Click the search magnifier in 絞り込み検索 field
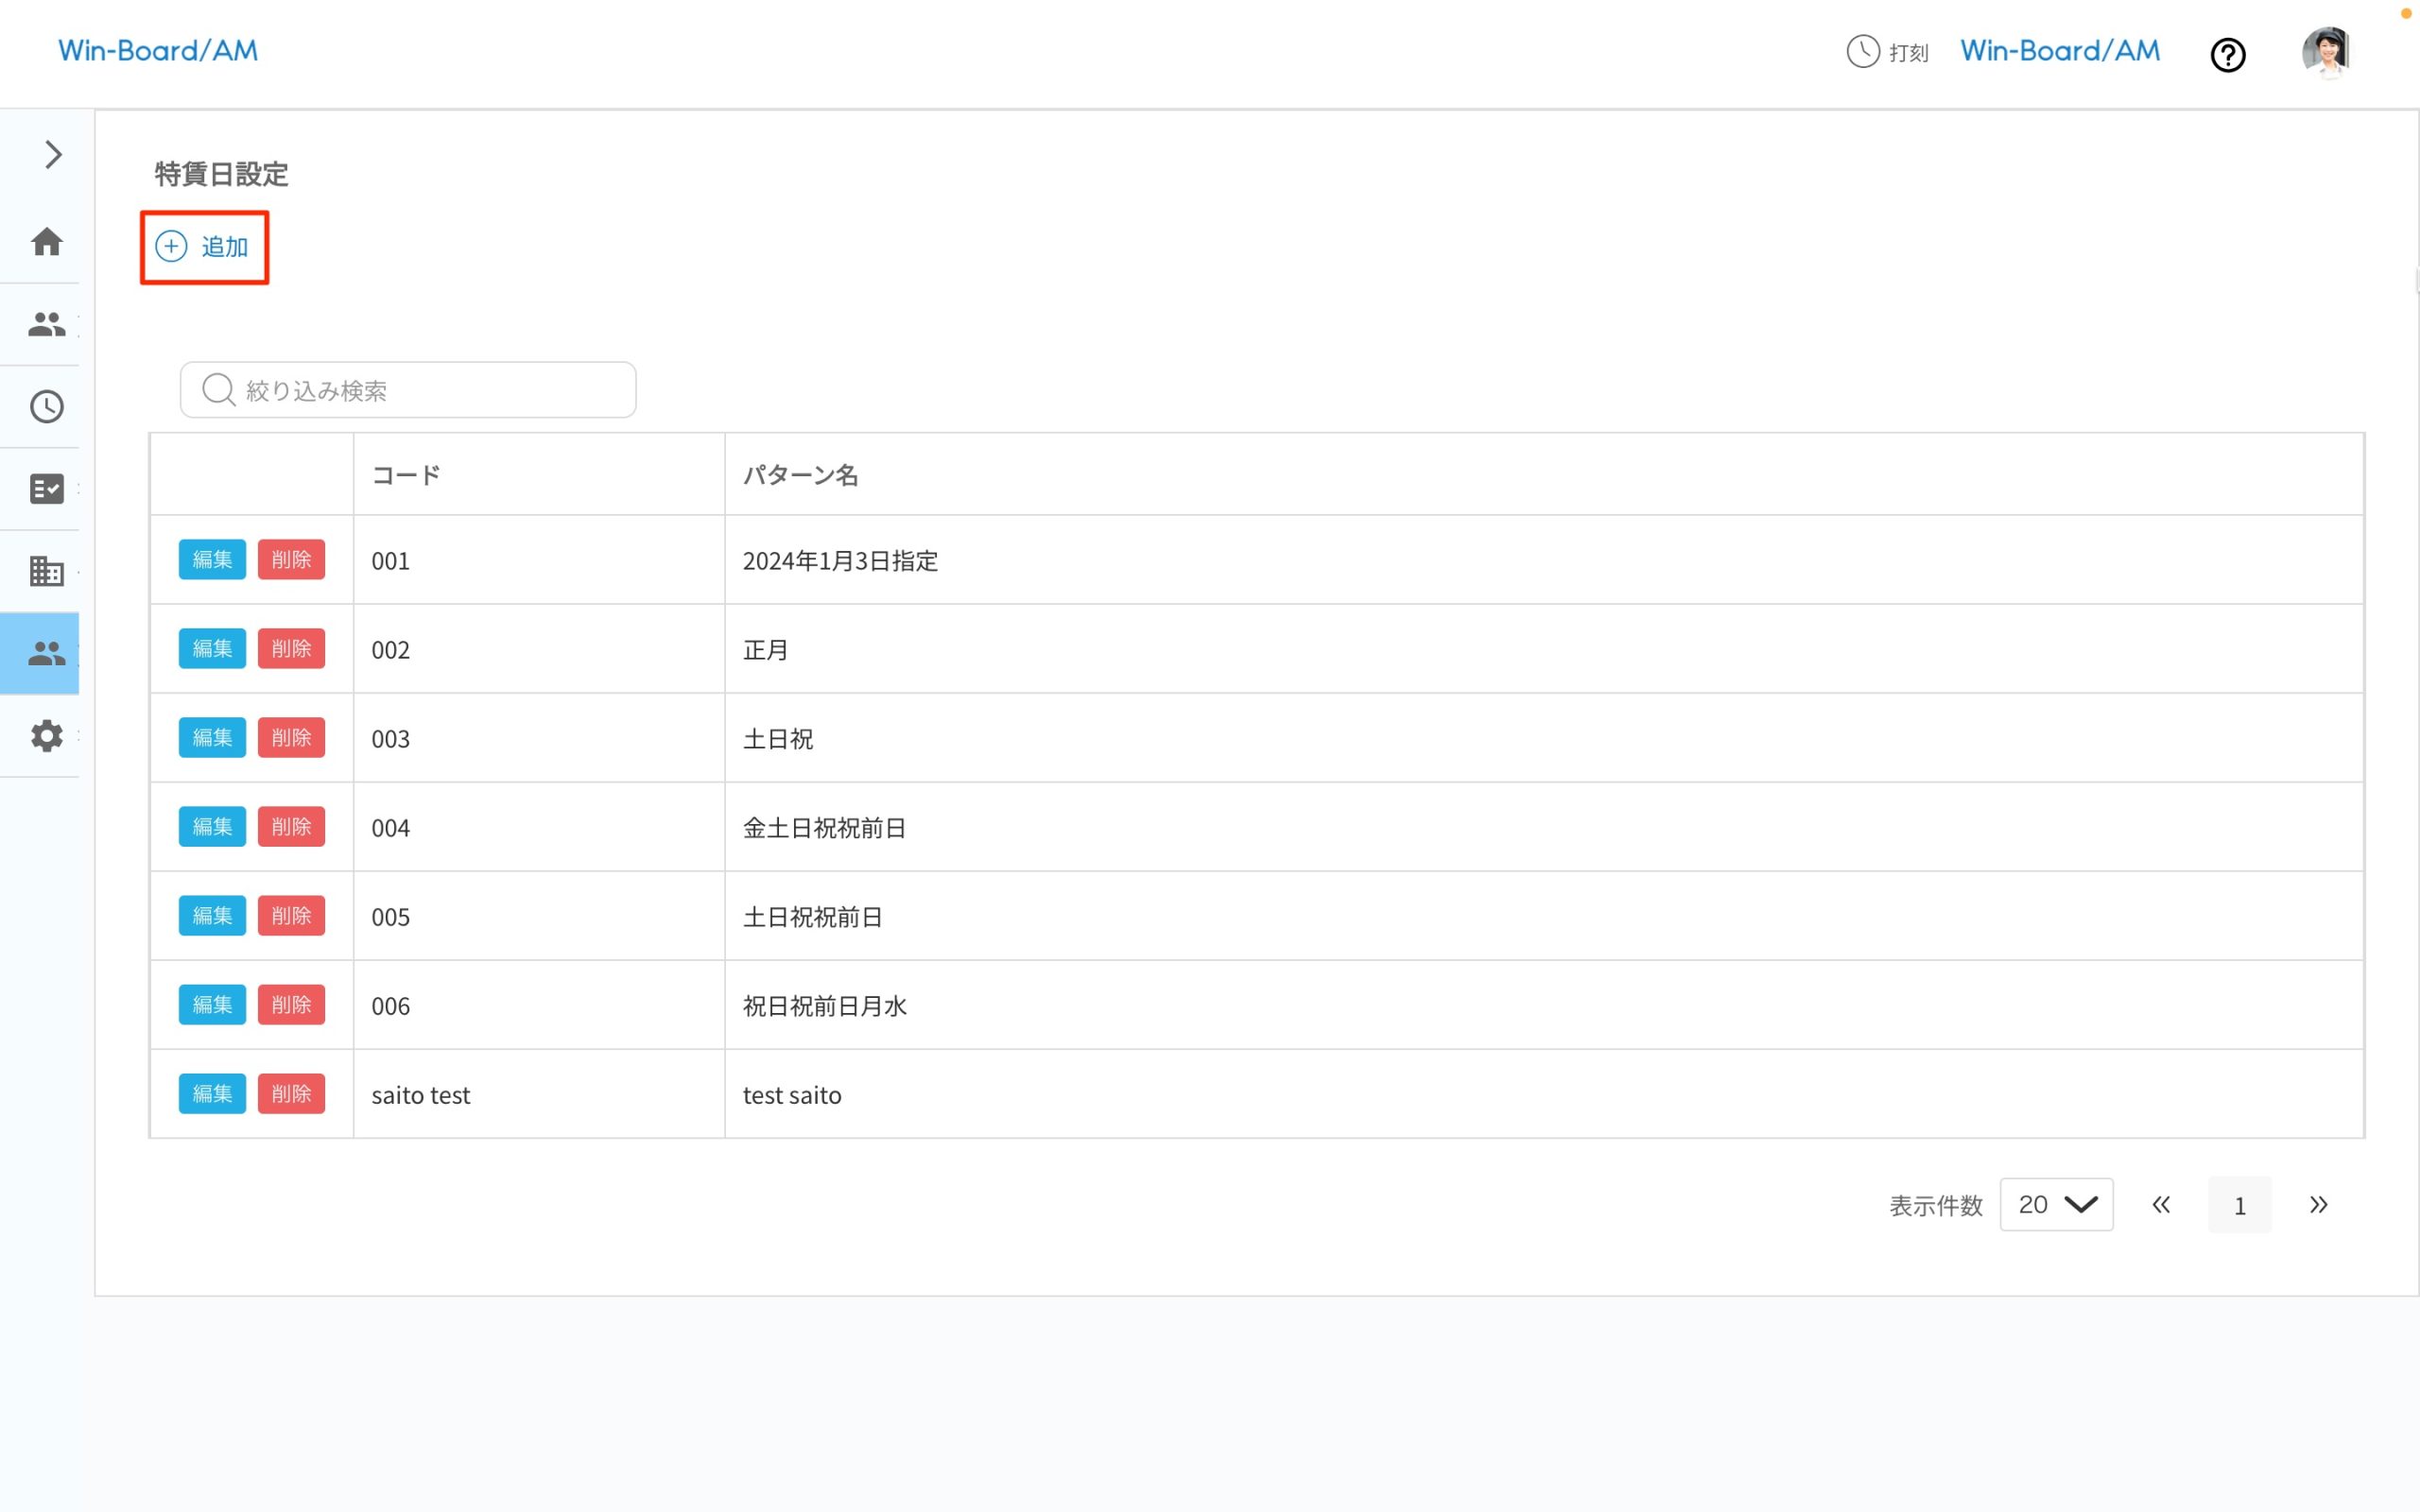2420x1512 pixels. [x=218, y=389]
